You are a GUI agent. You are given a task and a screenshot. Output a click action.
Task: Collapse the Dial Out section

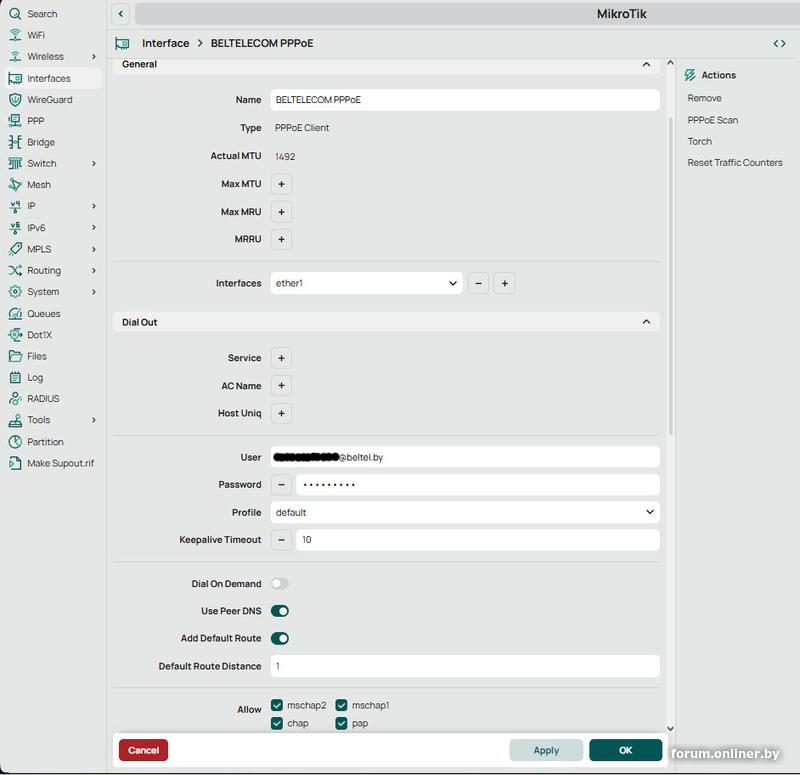646,322
